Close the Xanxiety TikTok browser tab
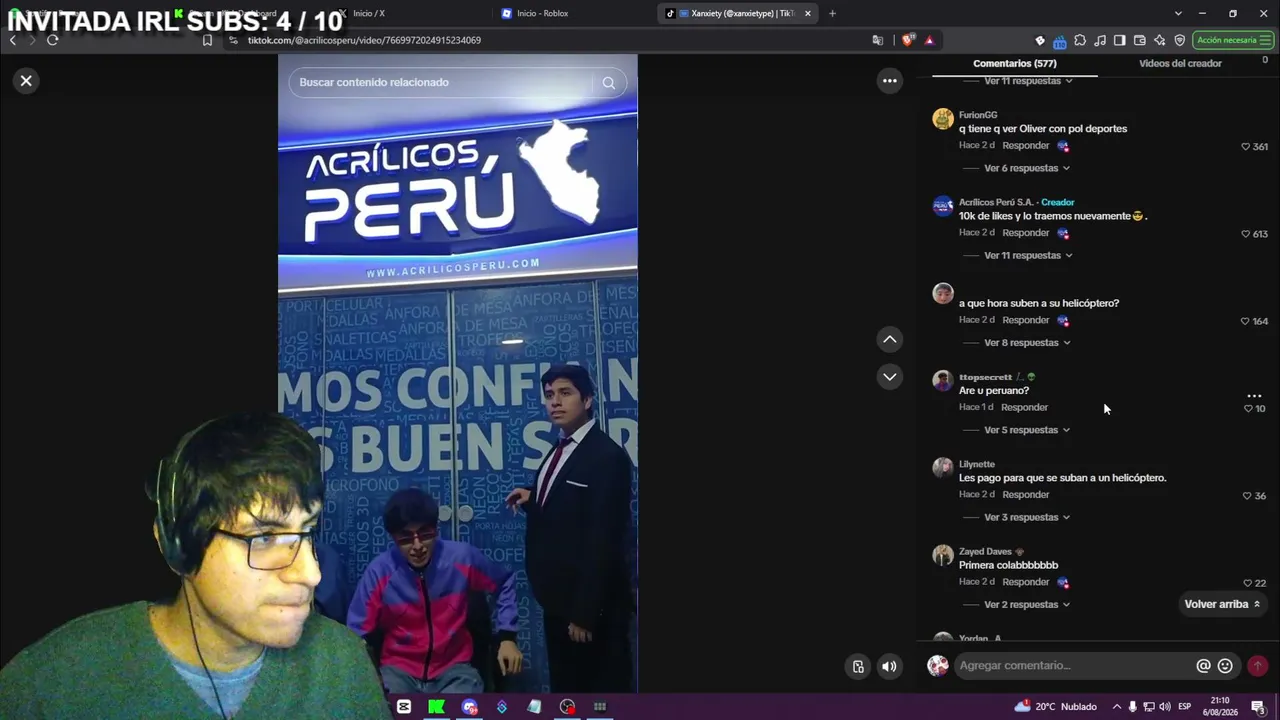This screenshot has width=1280, height=720. 807,14
